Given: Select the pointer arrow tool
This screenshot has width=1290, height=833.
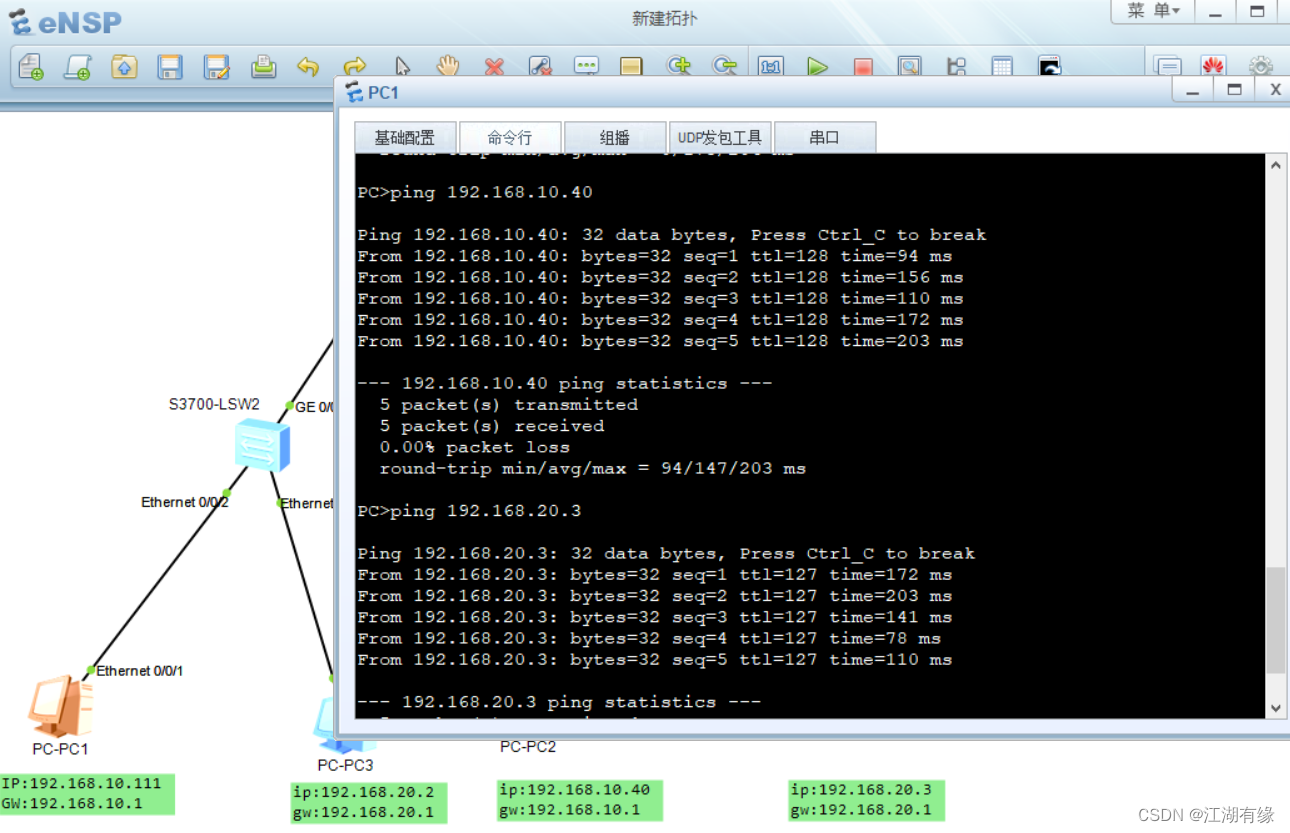Looking at the screenshot, I should pos(402,67).
